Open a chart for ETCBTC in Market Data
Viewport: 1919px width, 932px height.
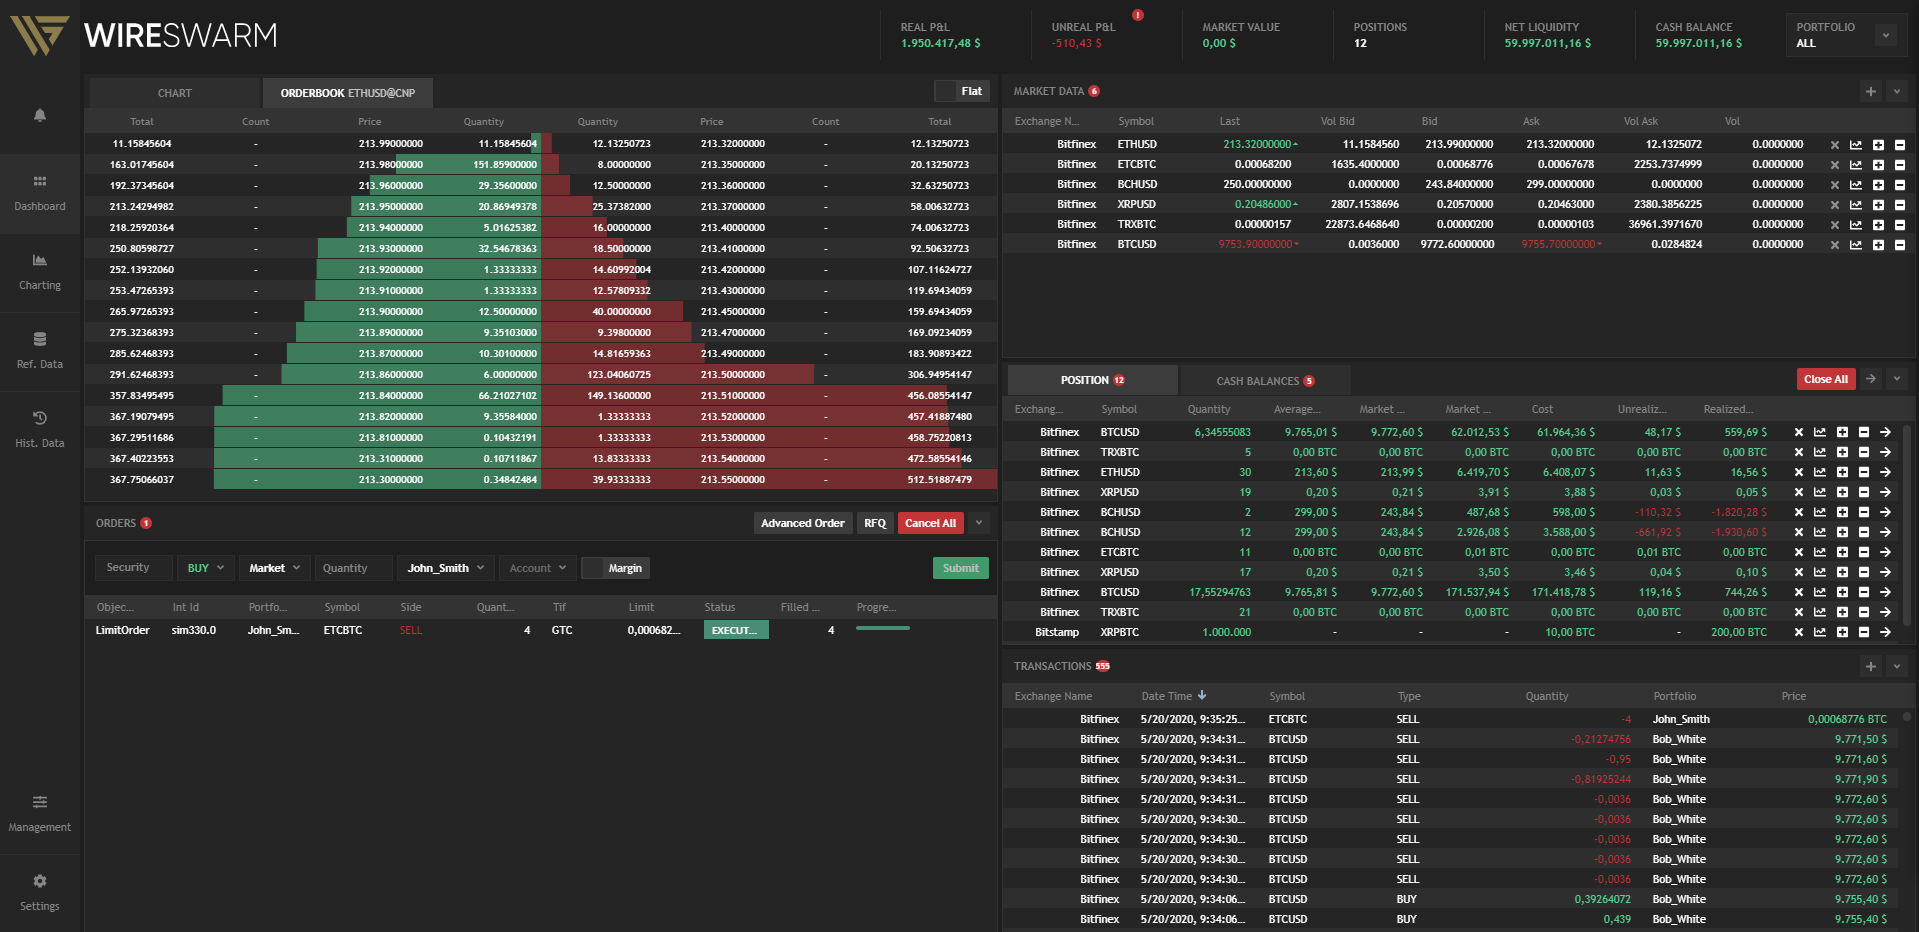pyautogui.click(x=1856, y=165)
